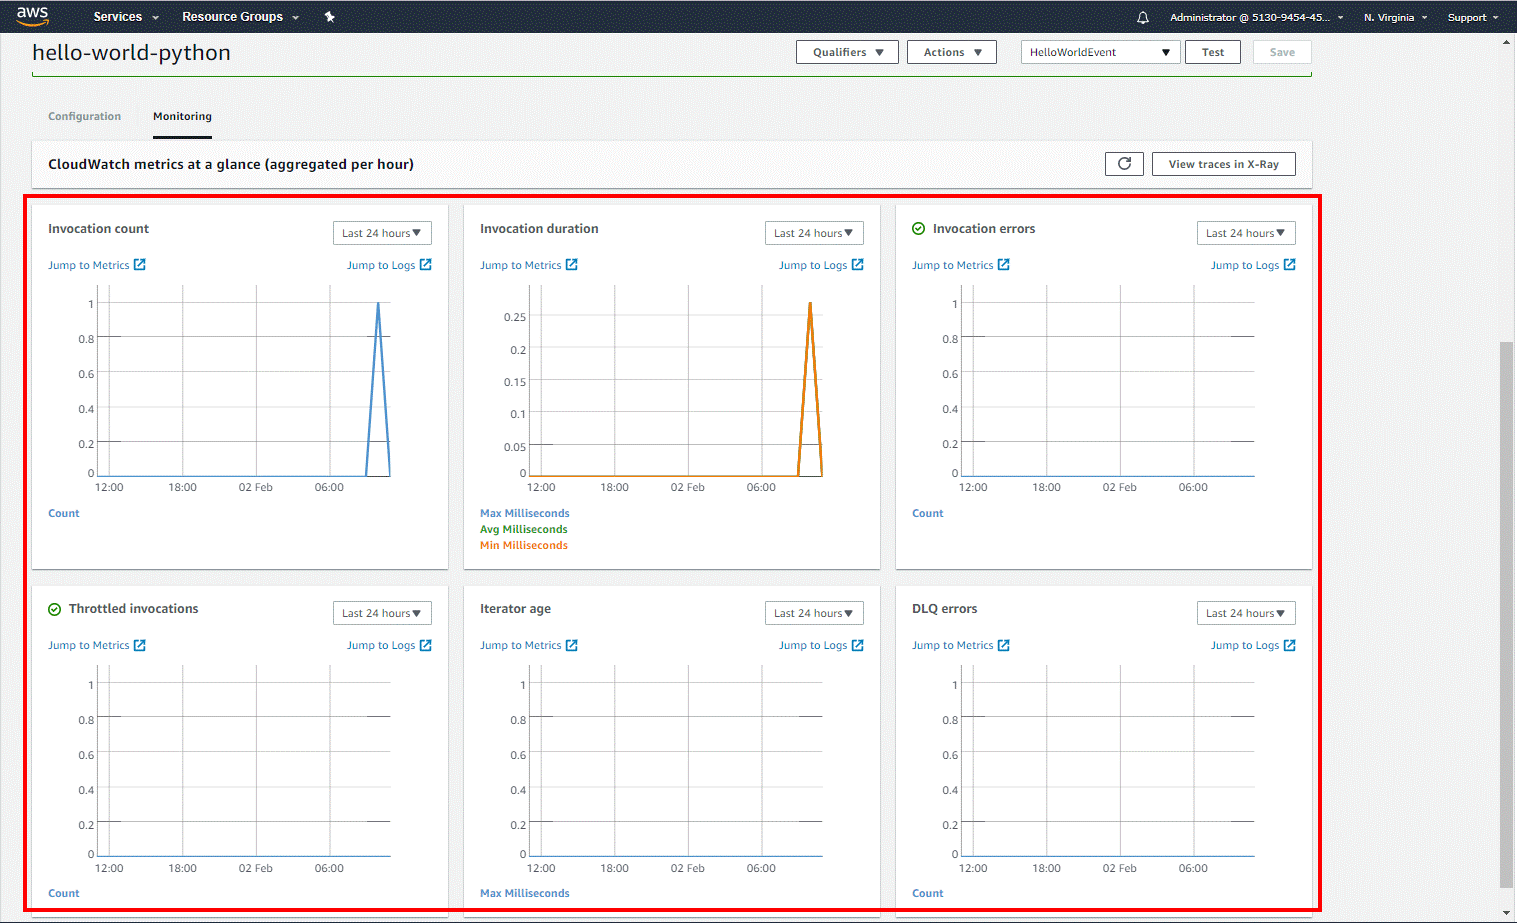Viewport: 1517px width, 923px height.
Task: Click external-link icon beside Throttled invocations Jump to Logs
Action: (426, 645)
